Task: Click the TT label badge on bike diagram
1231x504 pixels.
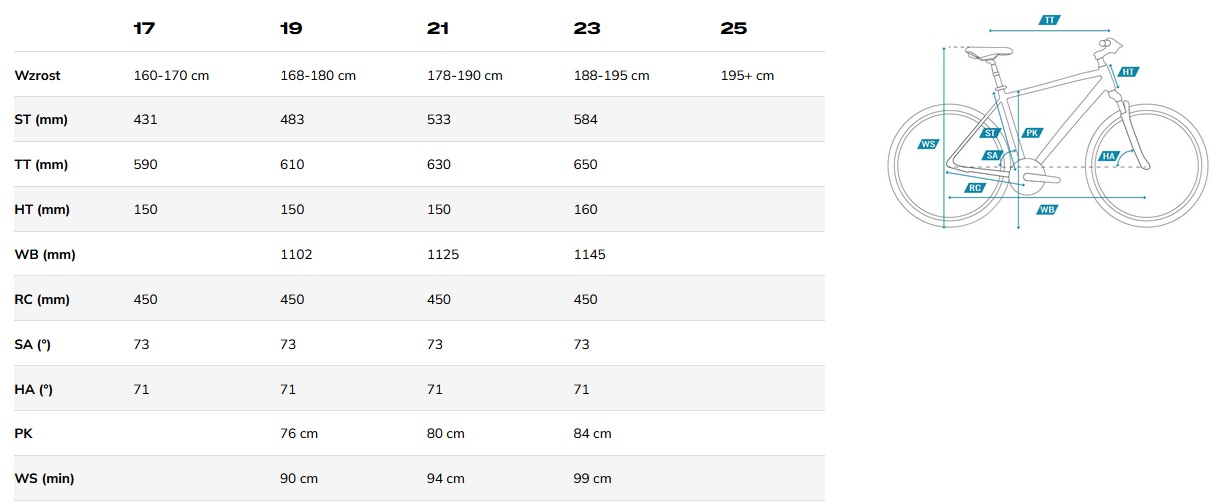Action: point(1049,20)
